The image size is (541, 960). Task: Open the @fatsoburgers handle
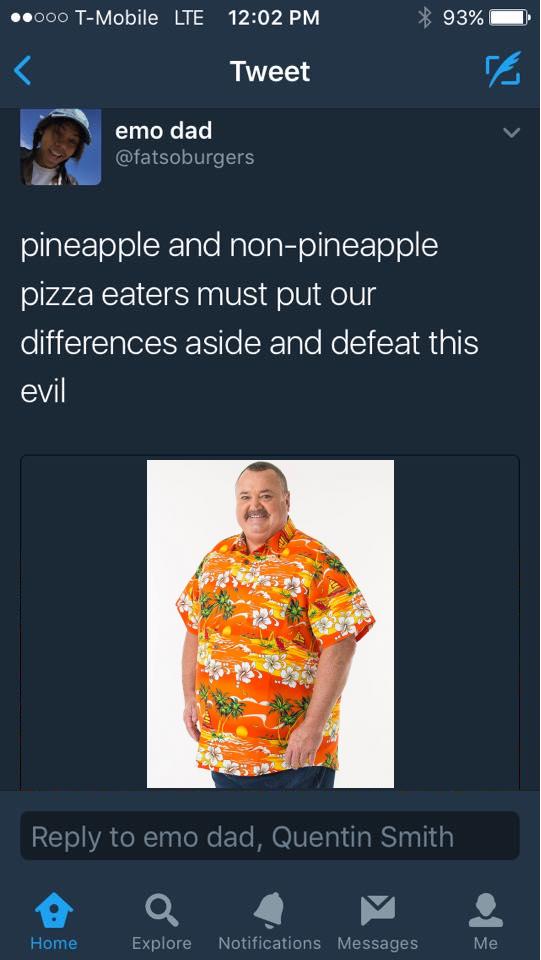184,157
